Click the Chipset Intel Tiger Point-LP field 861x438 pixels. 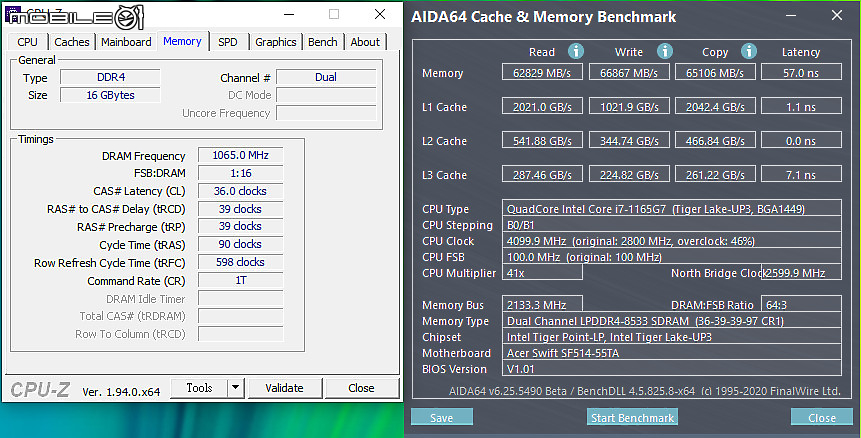672,336
